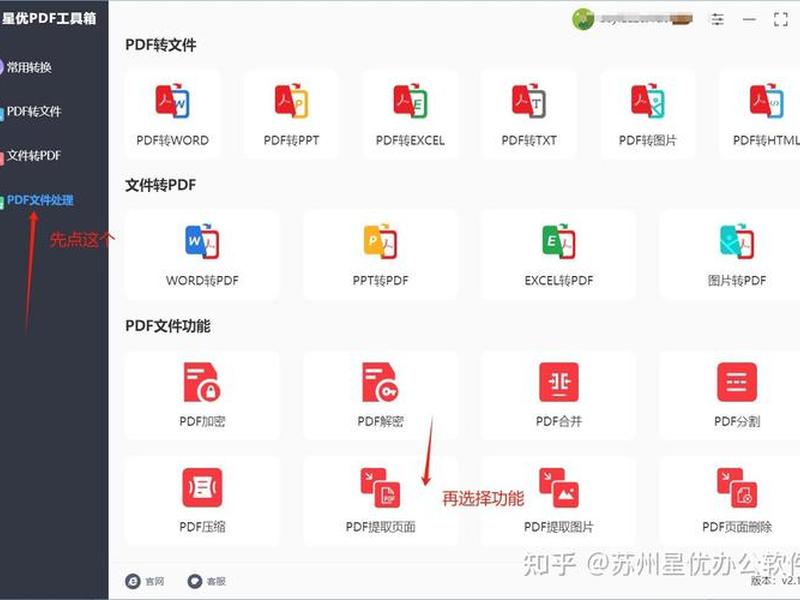Open the WORD转PDF converter
The width and height of the screenshot is (800, 600).
tap(202, 255)
